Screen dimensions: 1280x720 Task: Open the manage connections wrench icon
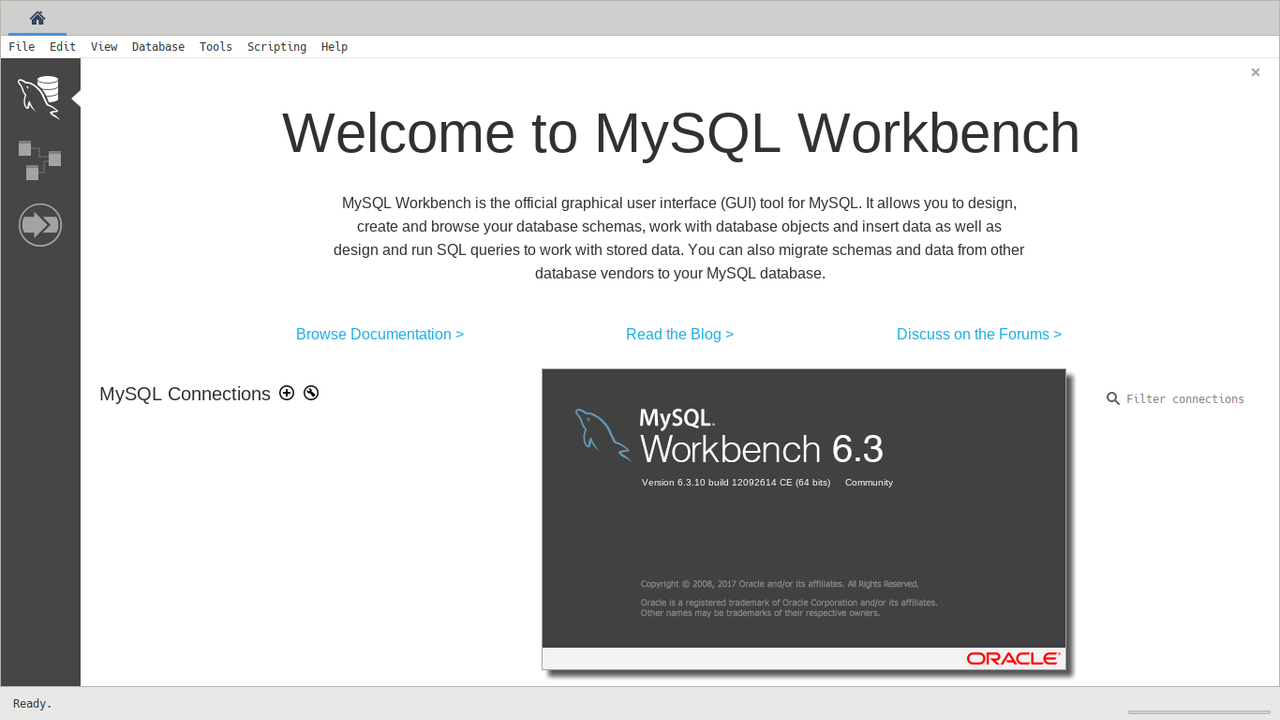311,393
